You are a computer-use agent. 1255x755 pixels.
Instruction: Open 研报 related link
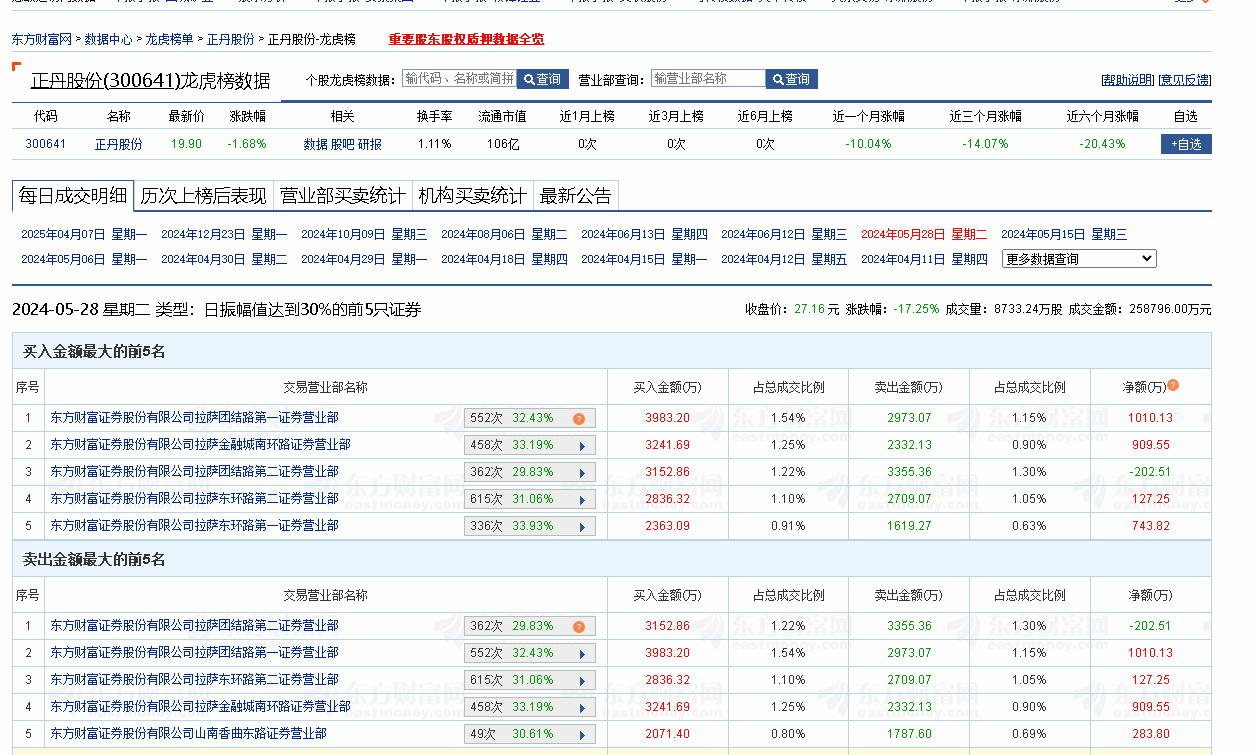(x=370, y=144)
